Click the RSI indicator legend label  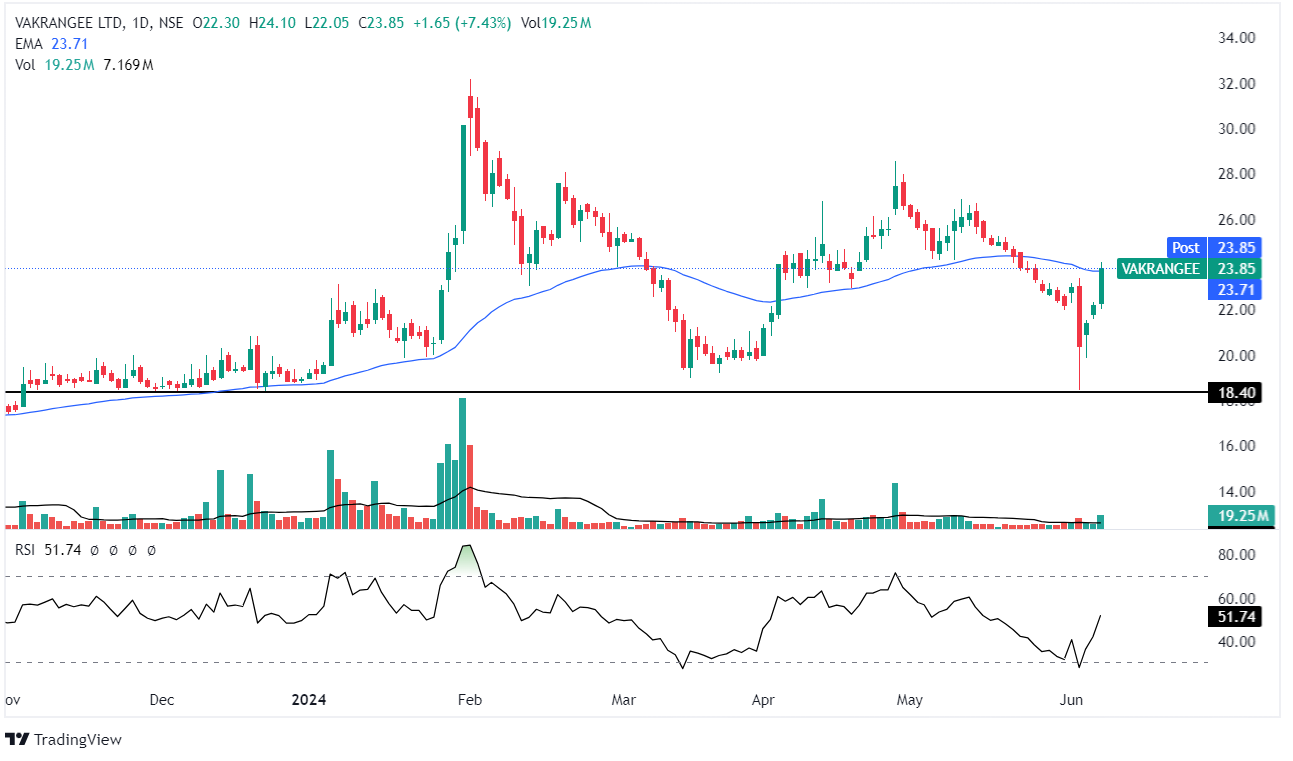tap(27, 549)
